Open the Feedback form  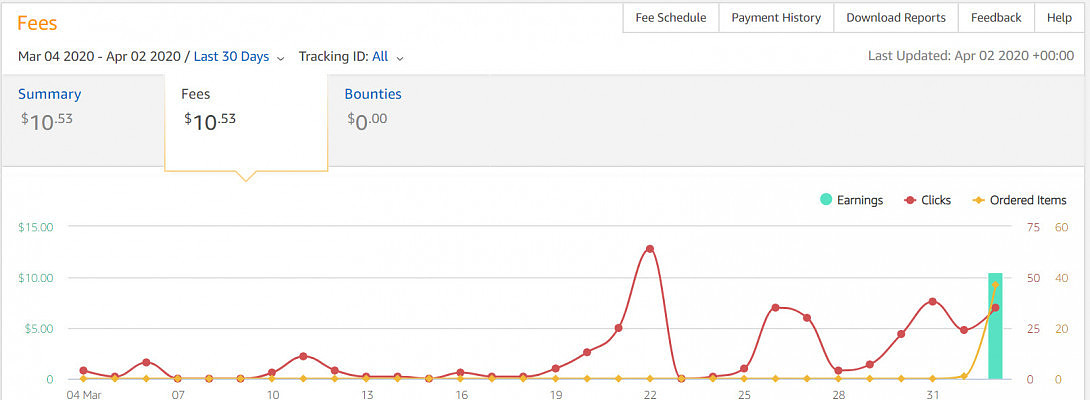point(996,18)
